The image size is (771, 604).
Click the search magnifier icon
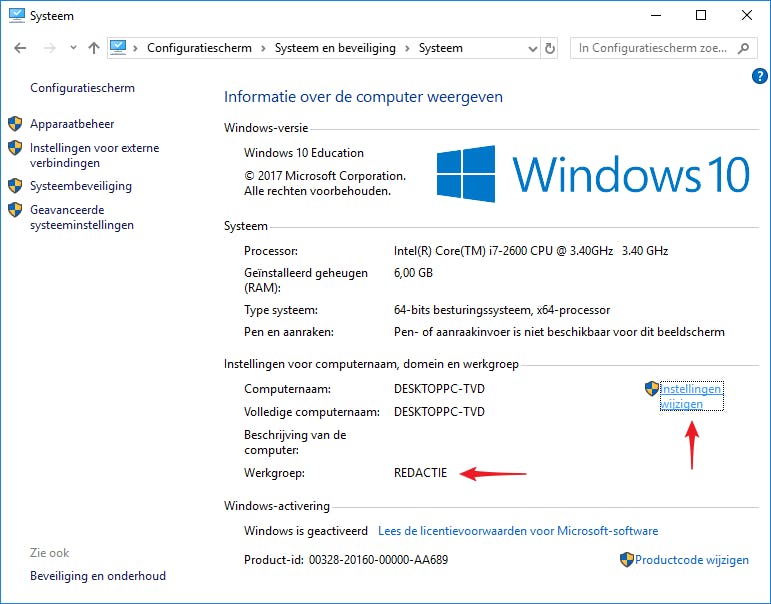pyautogui.click(x=743, y=48)
